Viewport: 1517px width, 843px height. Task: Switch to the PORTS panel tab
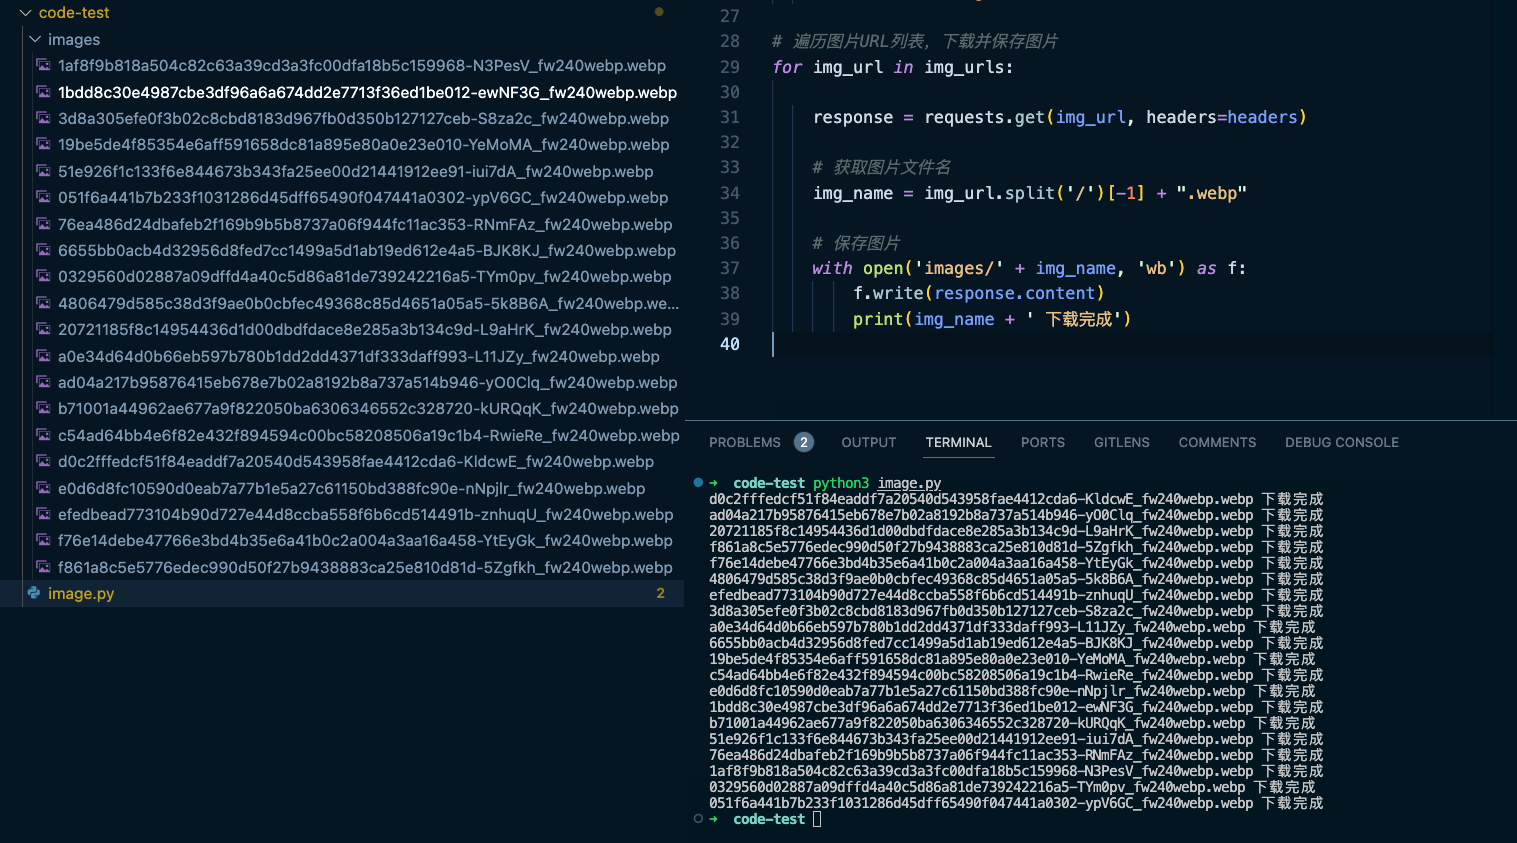point(1043,442)
